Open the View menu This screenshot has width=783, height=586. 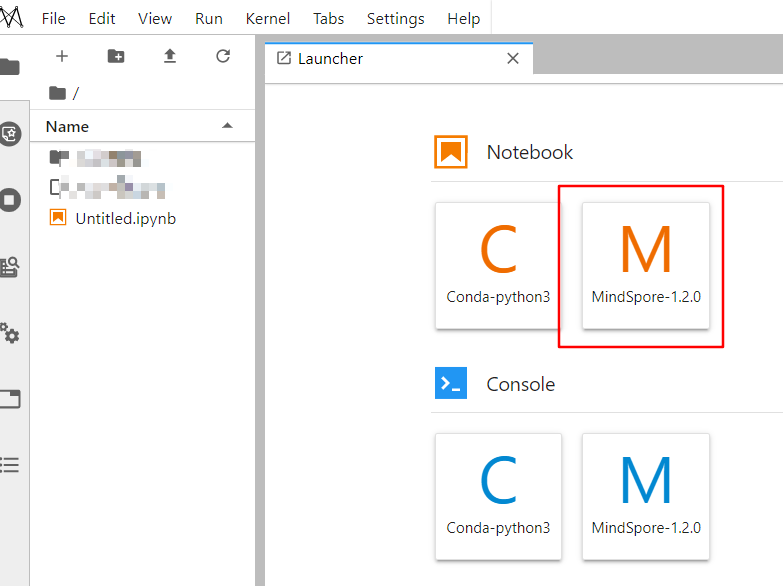155,18
